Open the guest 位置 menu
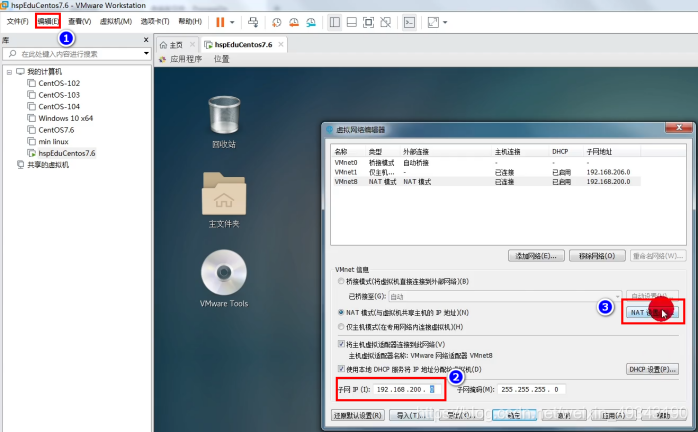 coord(221,59)
